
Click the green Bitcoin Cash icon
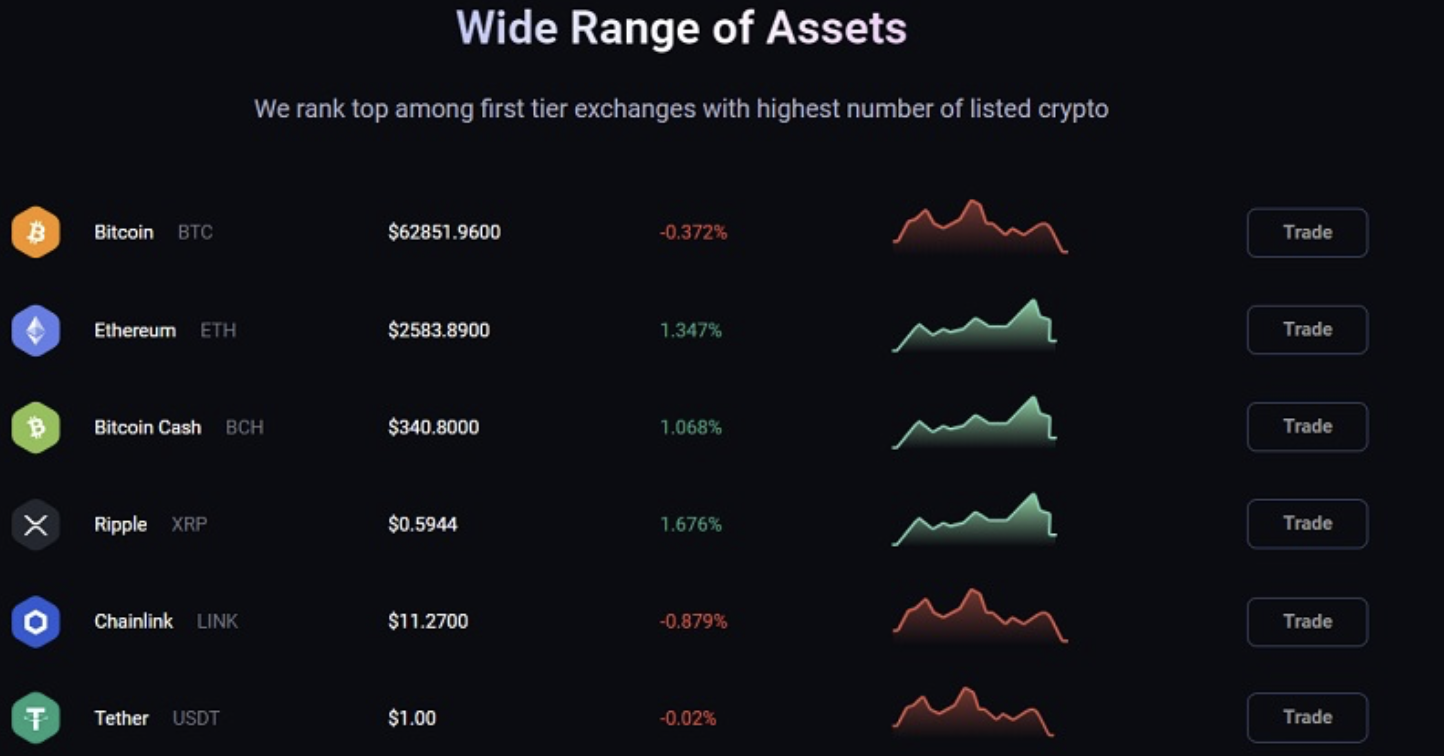[36, 428]
